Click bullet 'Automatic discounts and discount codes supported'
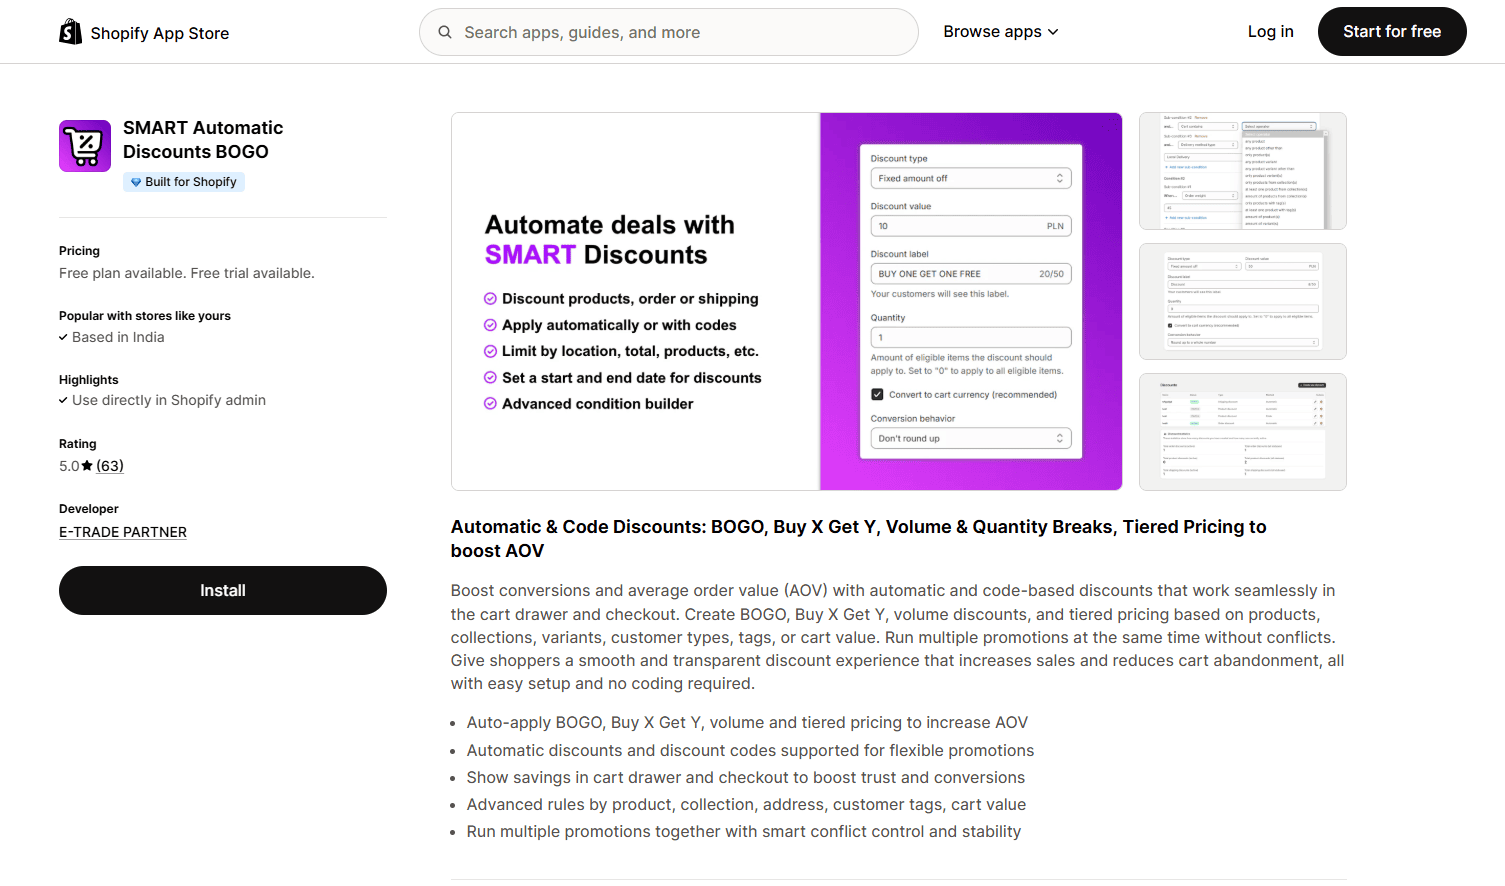Screen dimensions: 1505x886 point(750,751)
